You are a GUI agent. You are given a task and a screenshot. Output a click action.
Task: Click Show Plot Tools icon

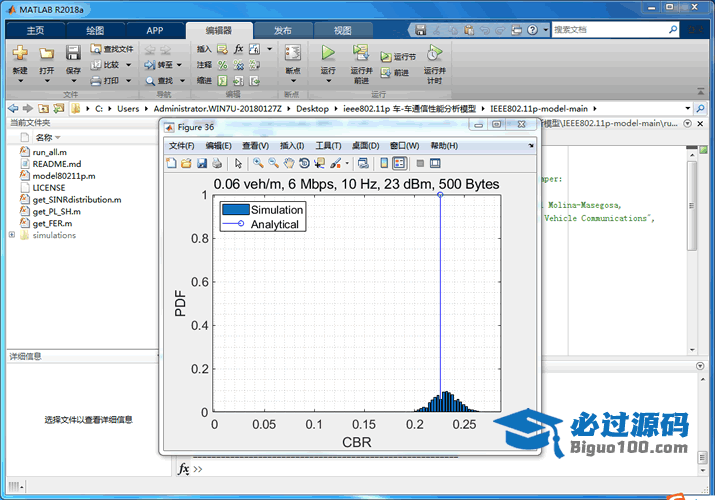click(435, 163)
